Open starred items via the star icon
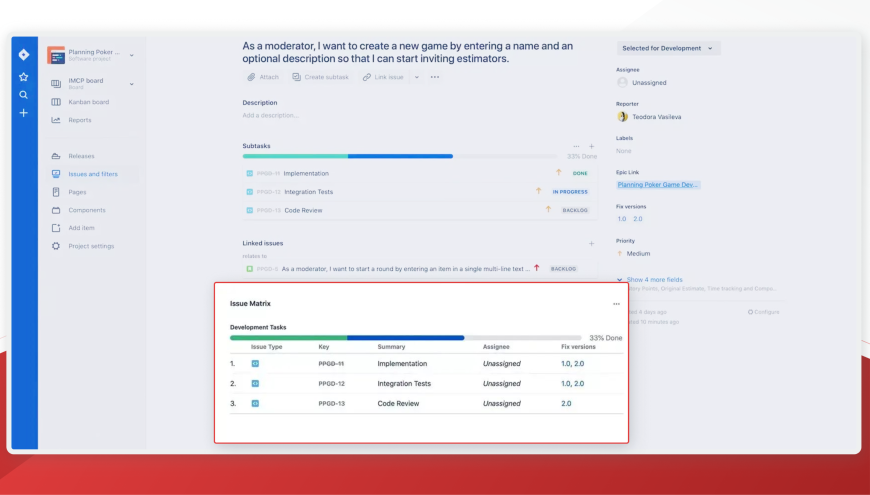 click(x=23, y=76)
